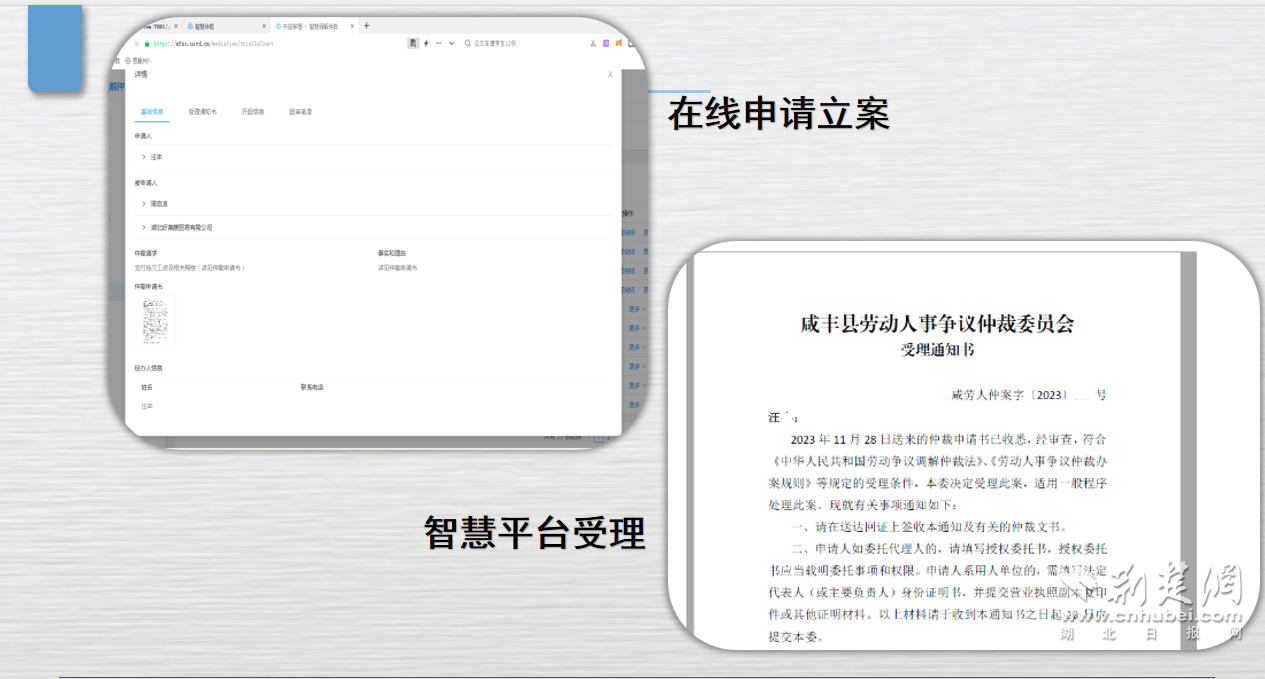Click the reader mode icon in the address bar
Viewport: 1265px width, 679px height.
tap(412, 43)
